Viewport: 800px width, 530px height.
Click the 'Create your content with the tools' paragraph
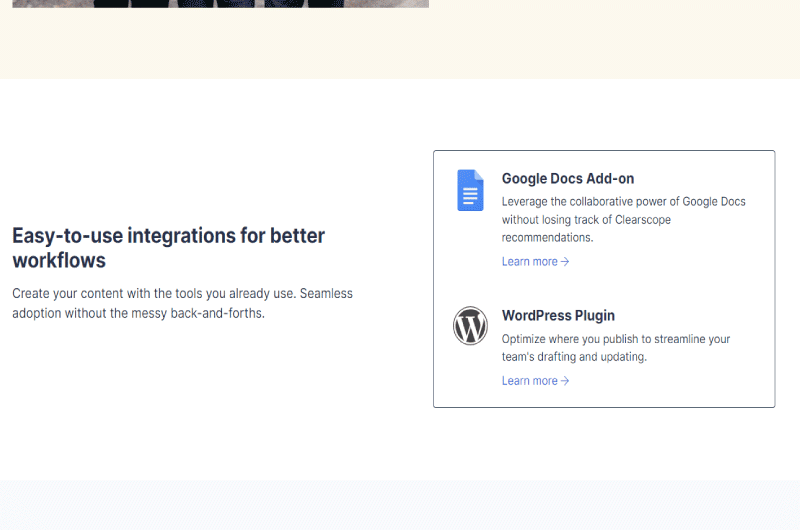pos(182,304)
